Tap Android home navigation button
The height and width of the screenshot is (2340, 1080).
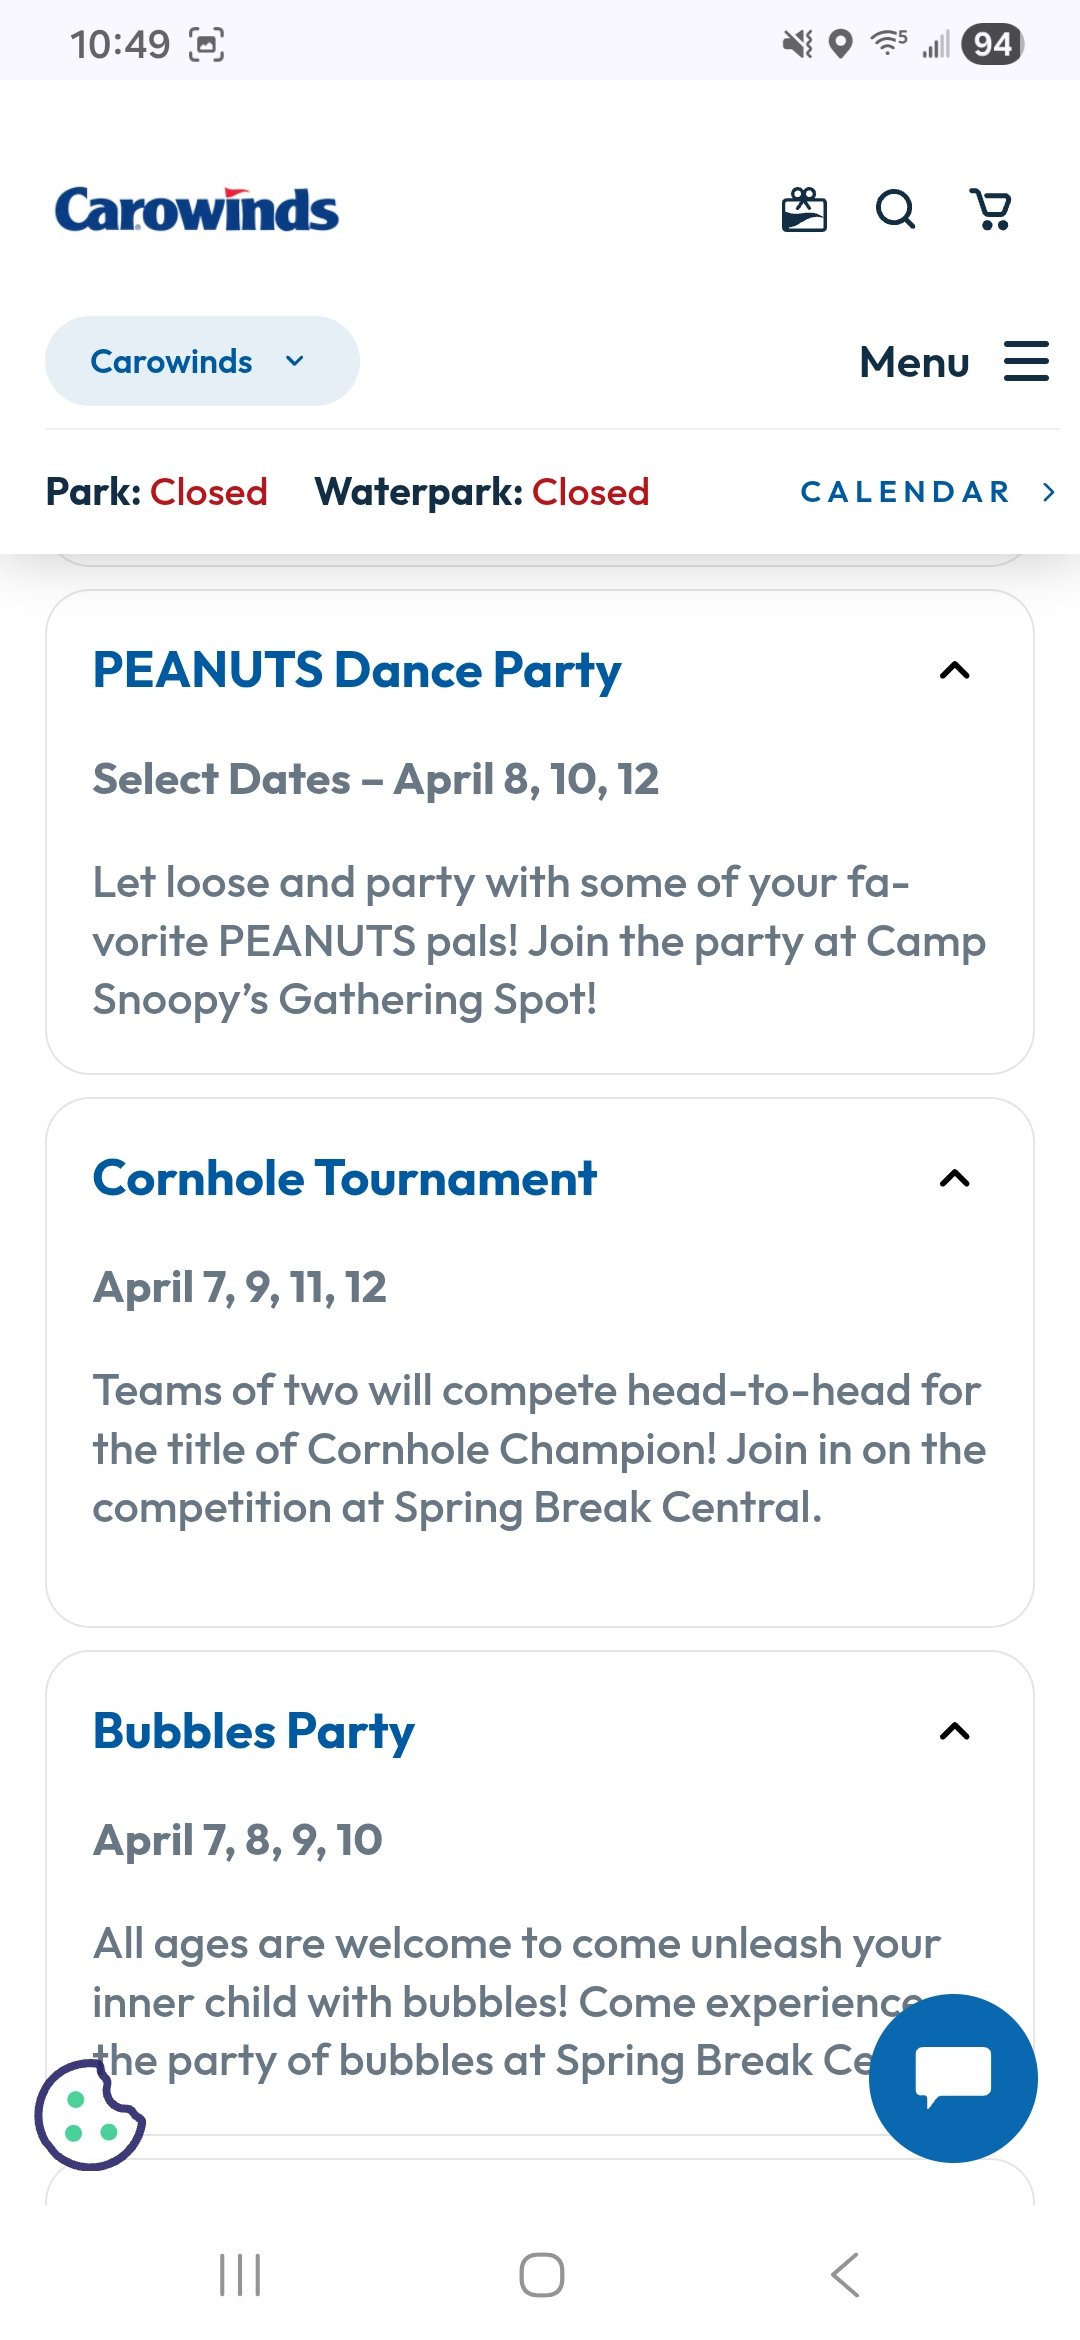coord(541,2275)
